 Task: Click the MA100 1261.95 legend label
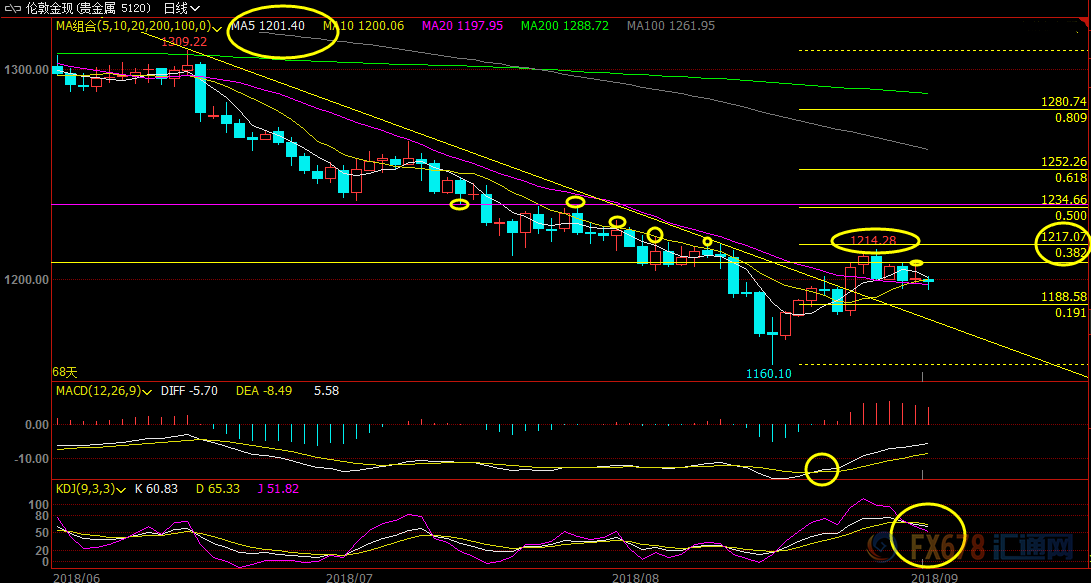(671, 26)
